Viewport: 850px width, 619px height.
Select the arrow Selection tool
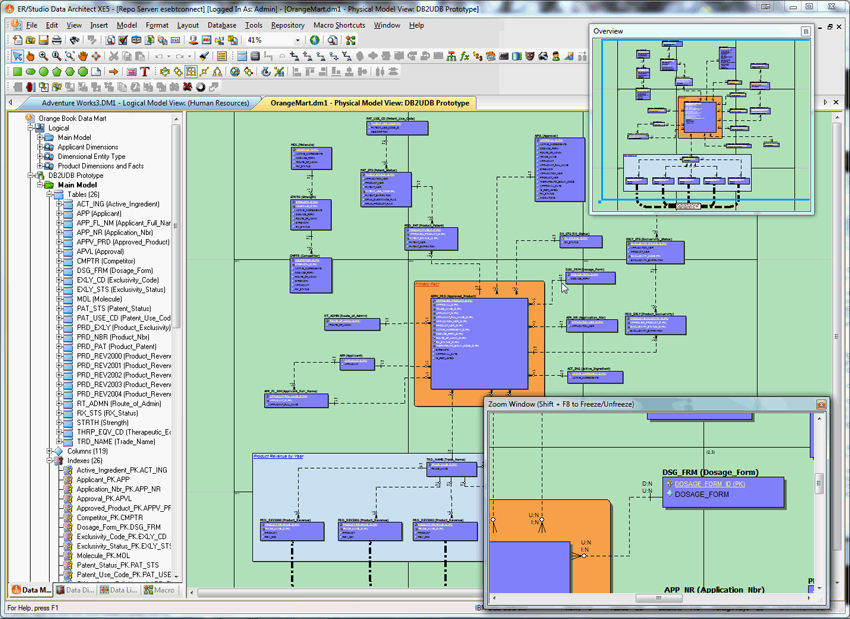tap(17, 56)
